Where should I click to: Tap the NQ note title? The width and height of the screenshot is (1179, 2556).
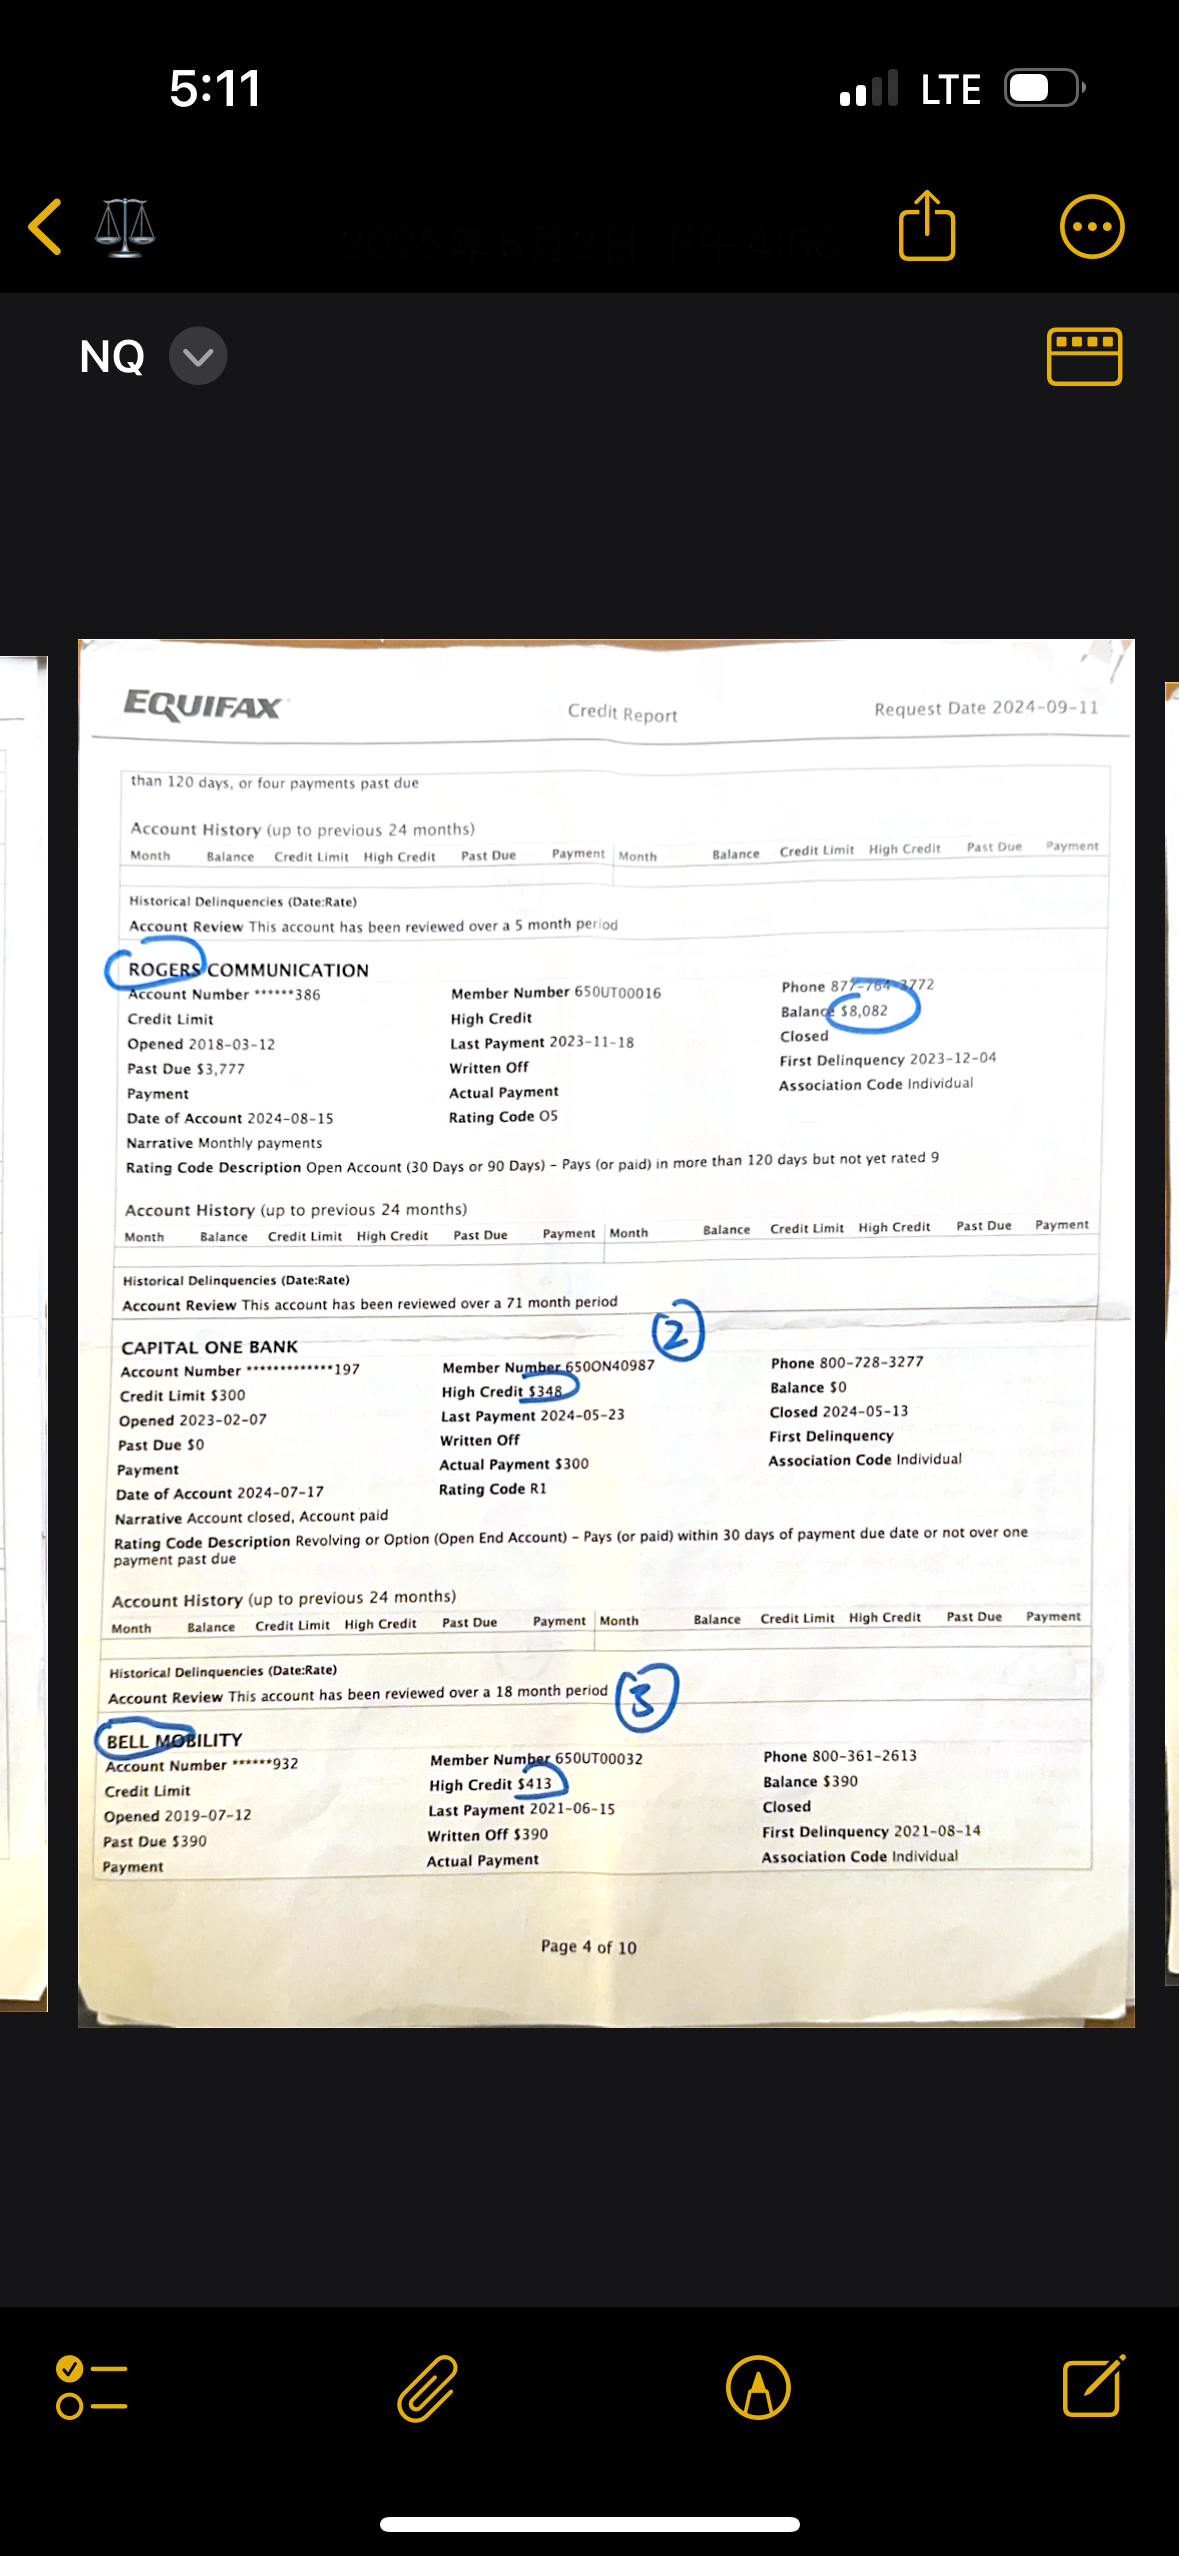[112, 356]
